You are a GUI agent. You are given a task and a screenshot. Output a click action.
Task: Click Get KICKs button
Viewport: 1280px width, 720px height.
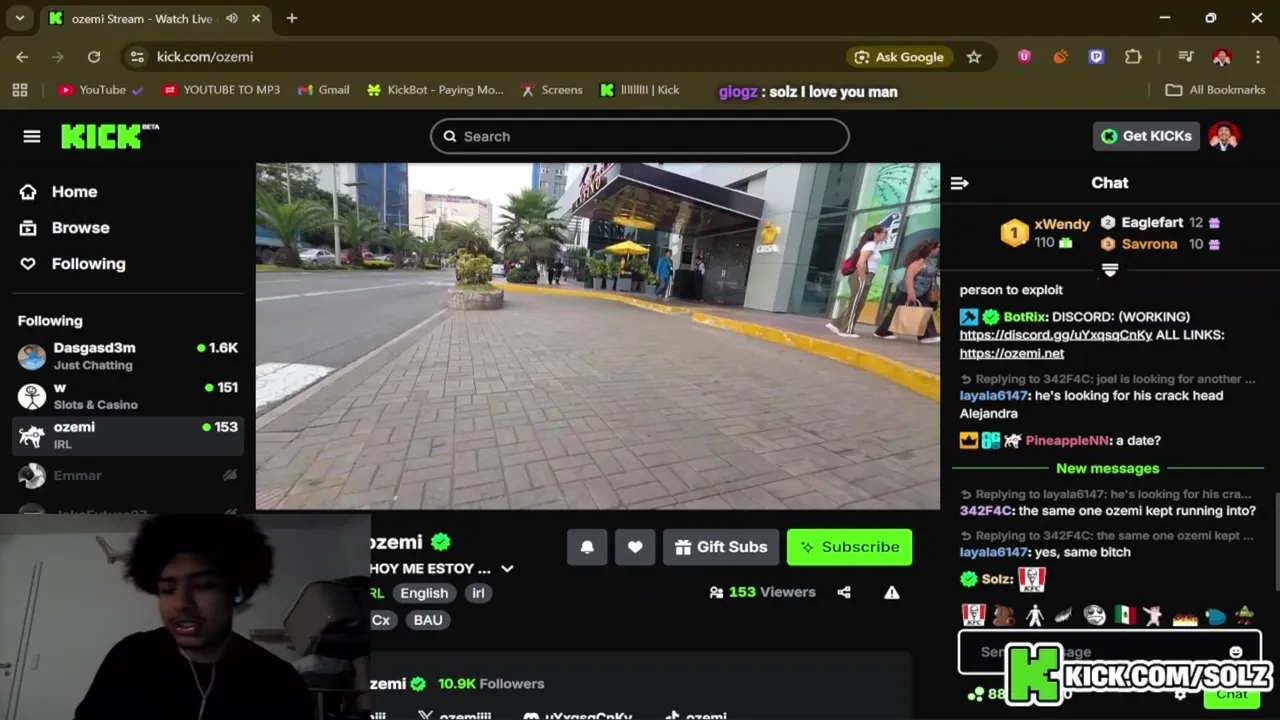pos(1146,136)
